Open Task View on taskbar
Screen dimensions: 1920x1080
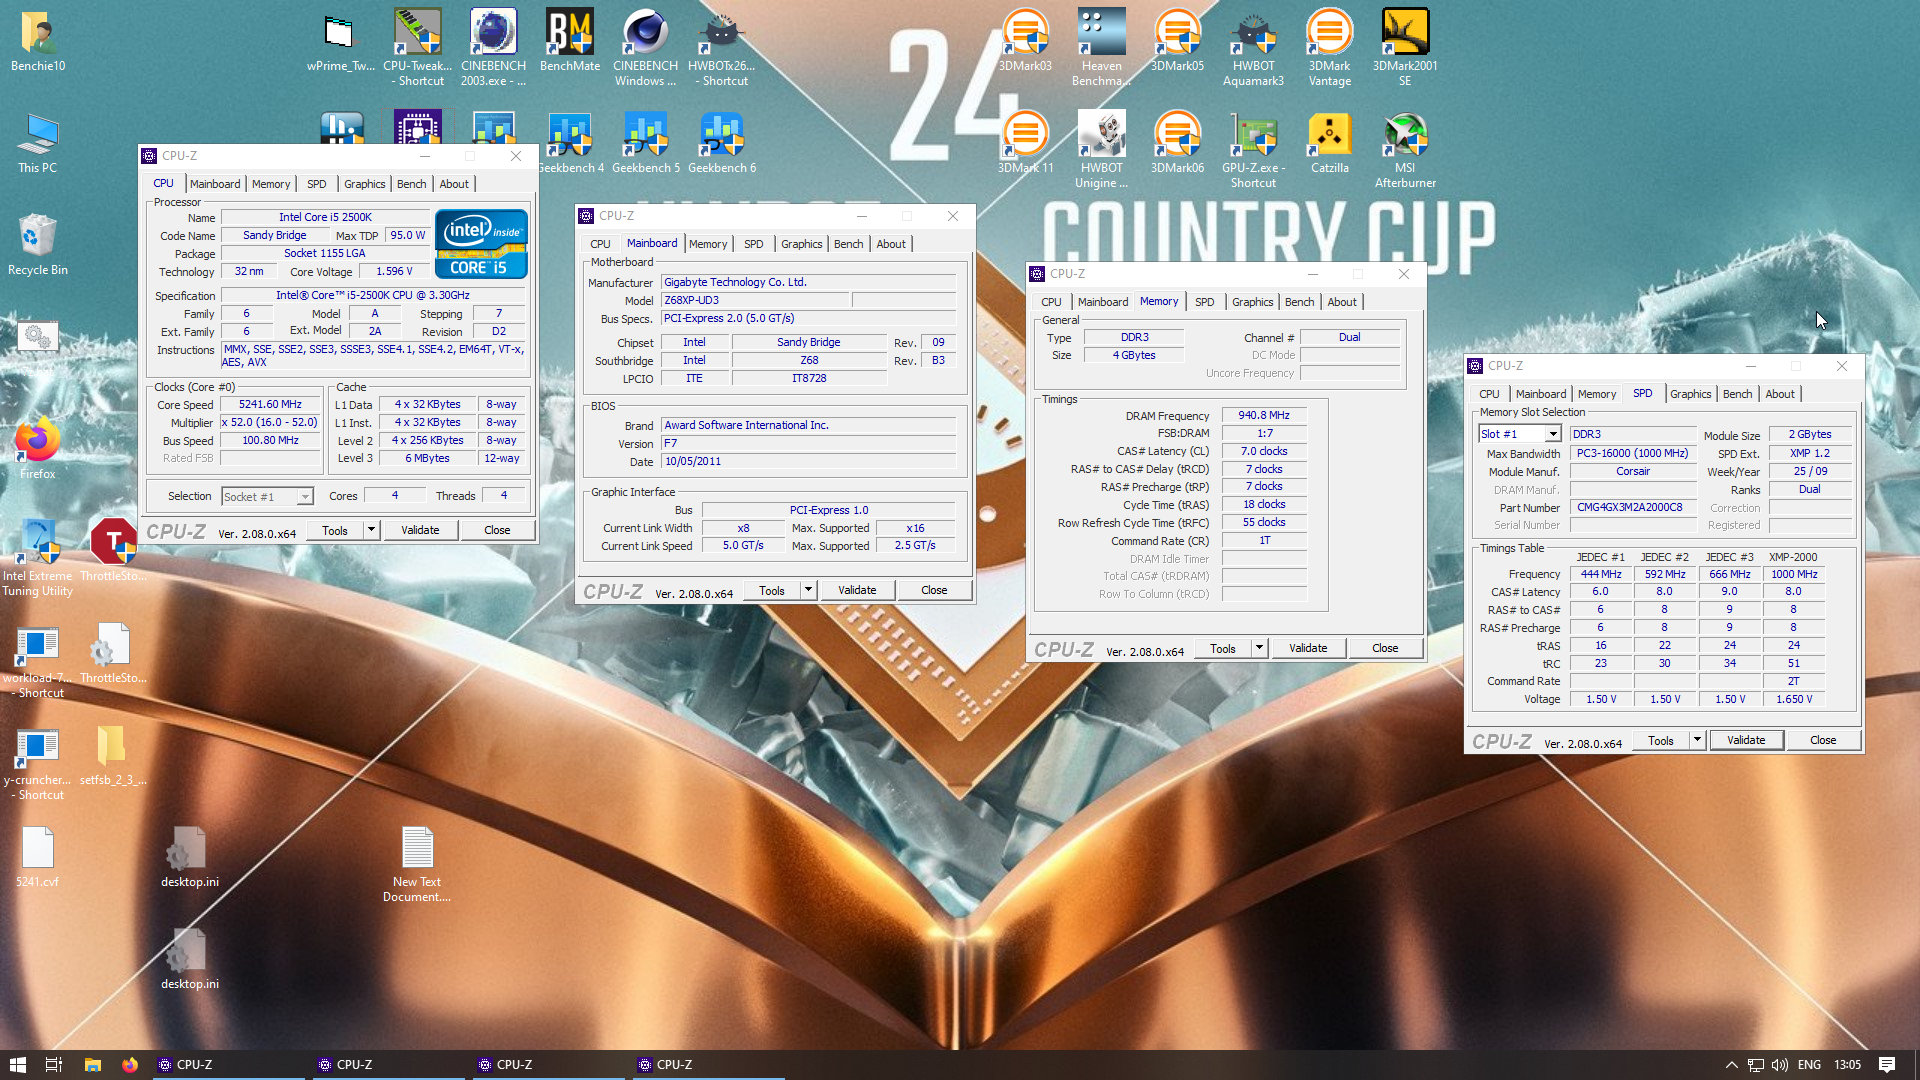click(x=54, y=1065)
